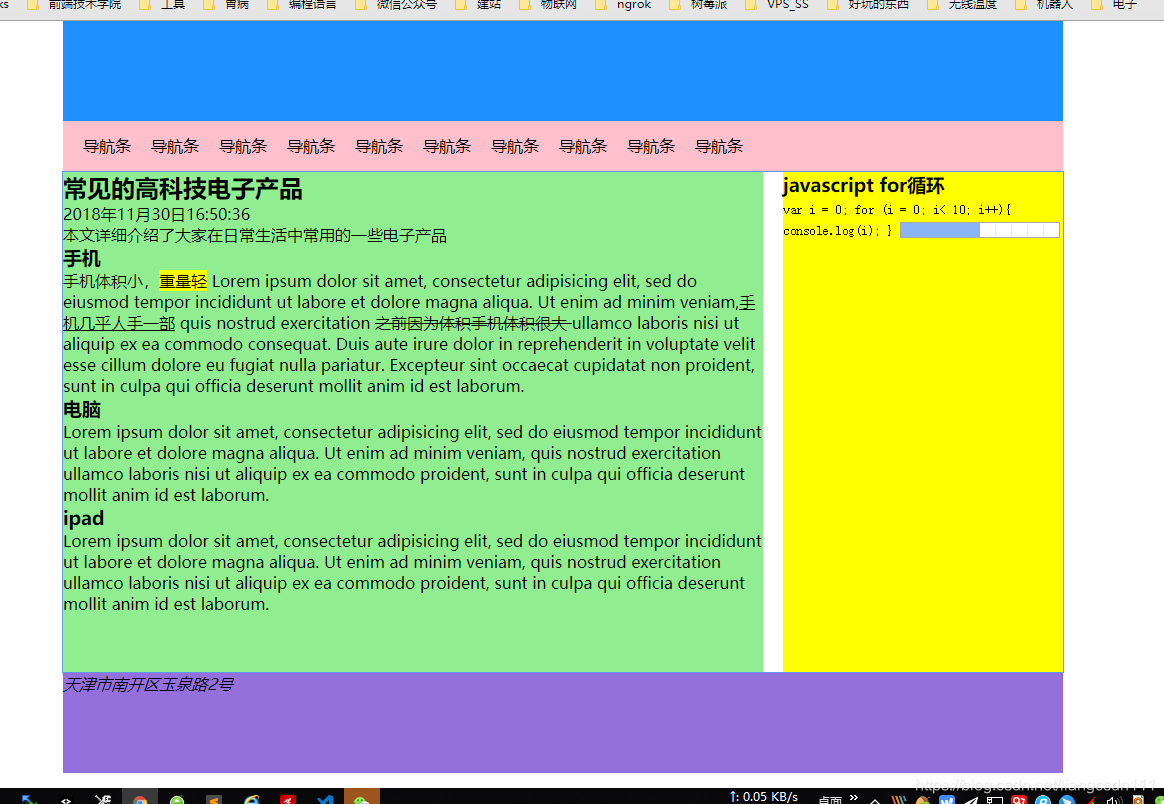Screen dimensions: 1164x804
Task: Open the 微信公众号 bookmark folder
Action: (x=396, y=4)
